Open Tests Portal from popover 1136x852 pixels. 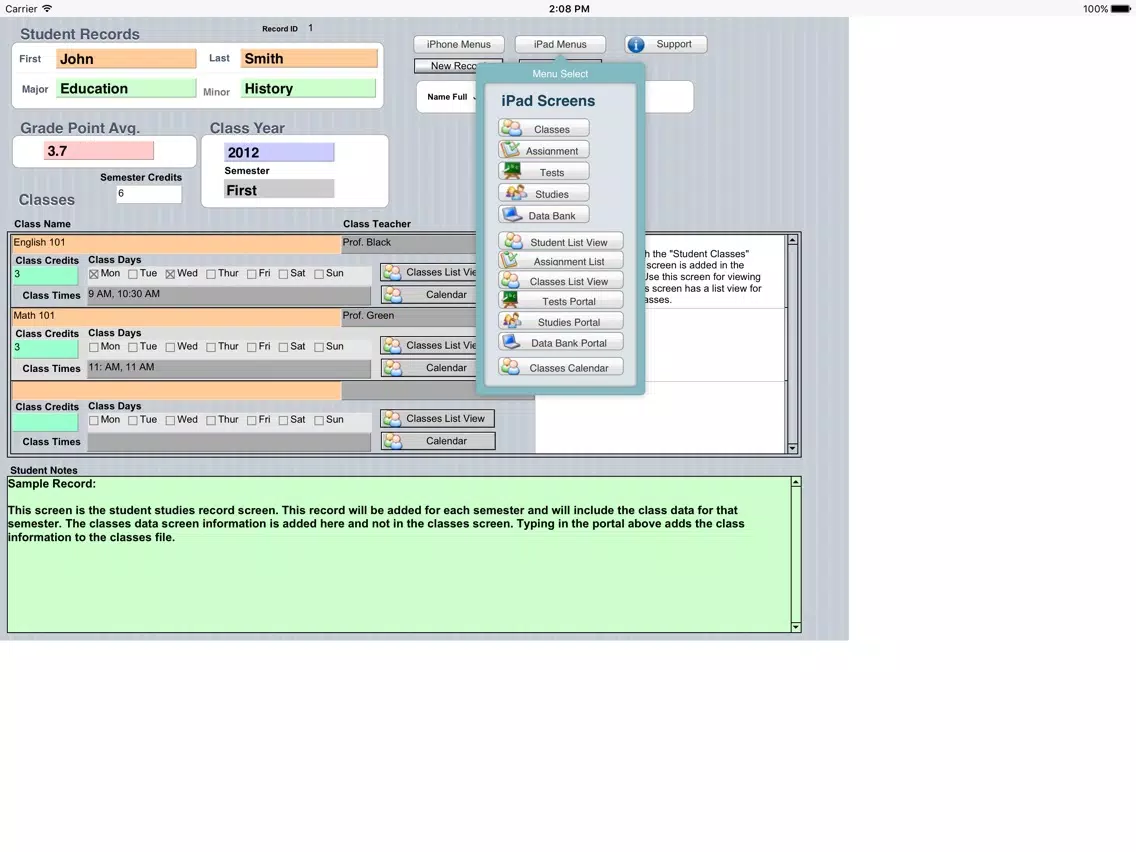[561, 301]
